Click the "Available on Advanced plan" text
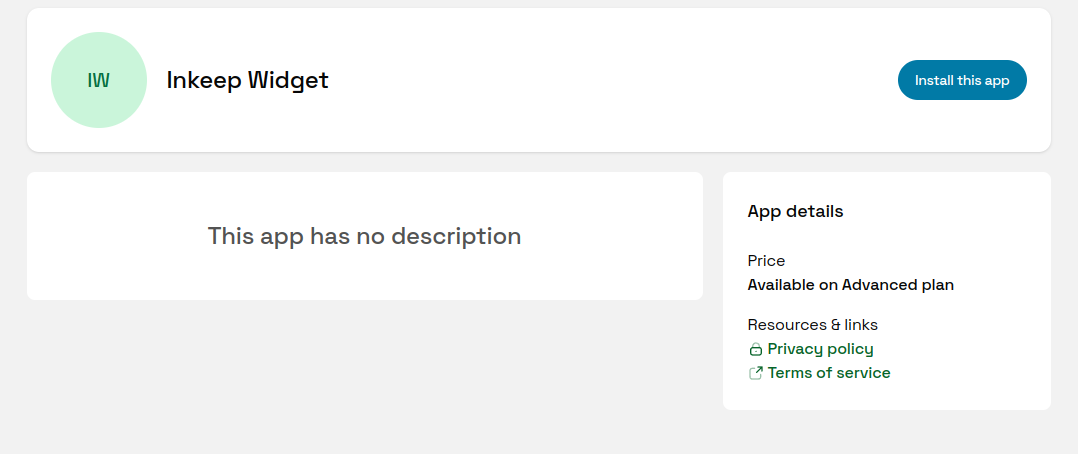This screenshot has width=1078, height=454. pos(850,285)
